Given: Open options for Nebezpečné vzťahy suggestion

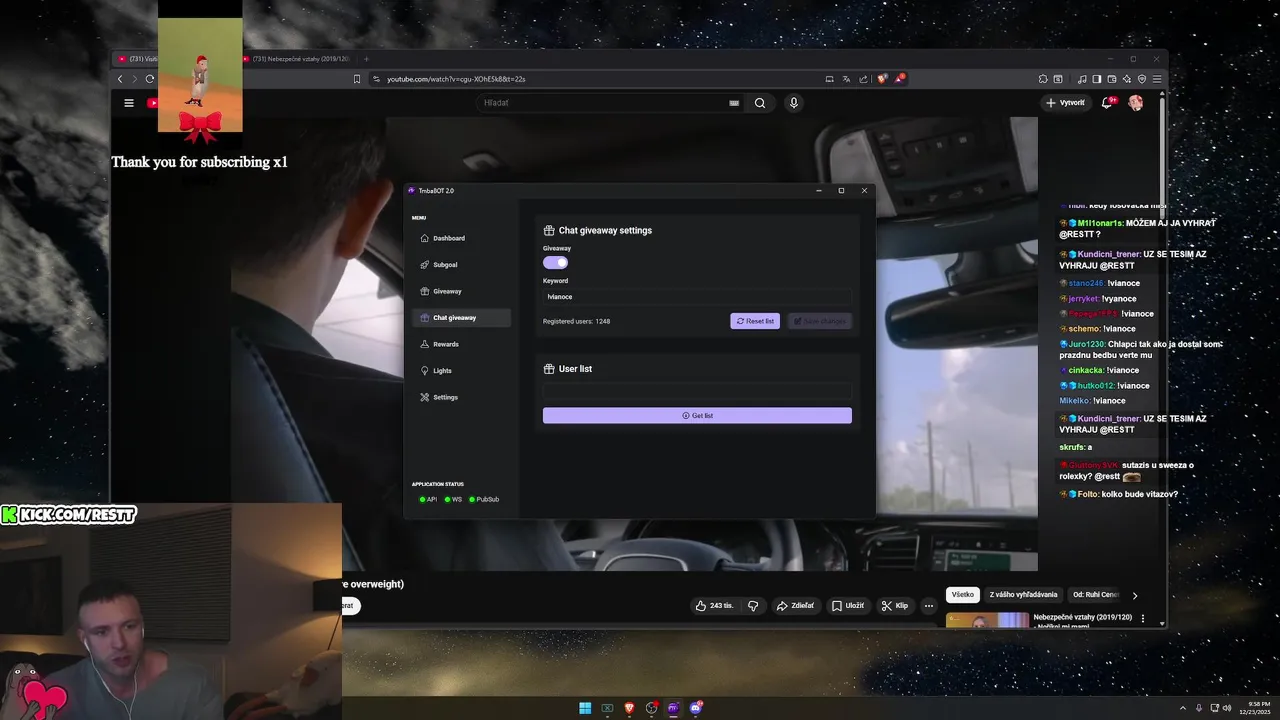Looking at the screenshot, I should coord(1143,618).
